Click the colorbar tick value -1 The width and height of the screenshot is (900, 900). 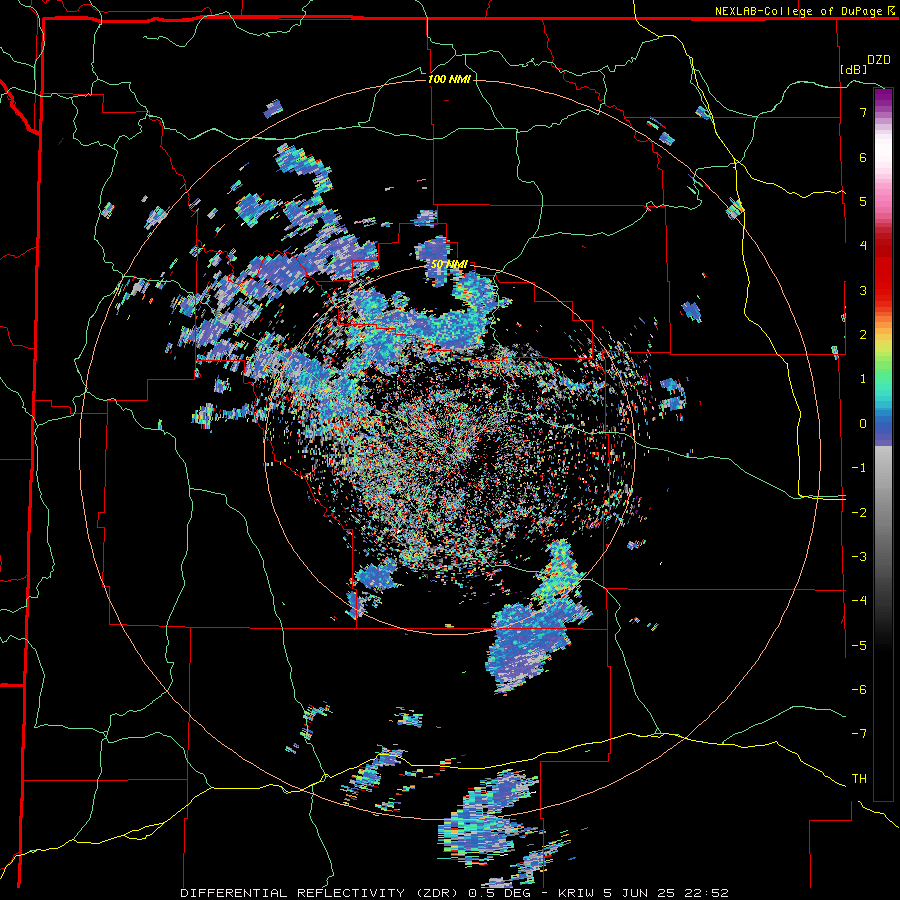(859, 468)
